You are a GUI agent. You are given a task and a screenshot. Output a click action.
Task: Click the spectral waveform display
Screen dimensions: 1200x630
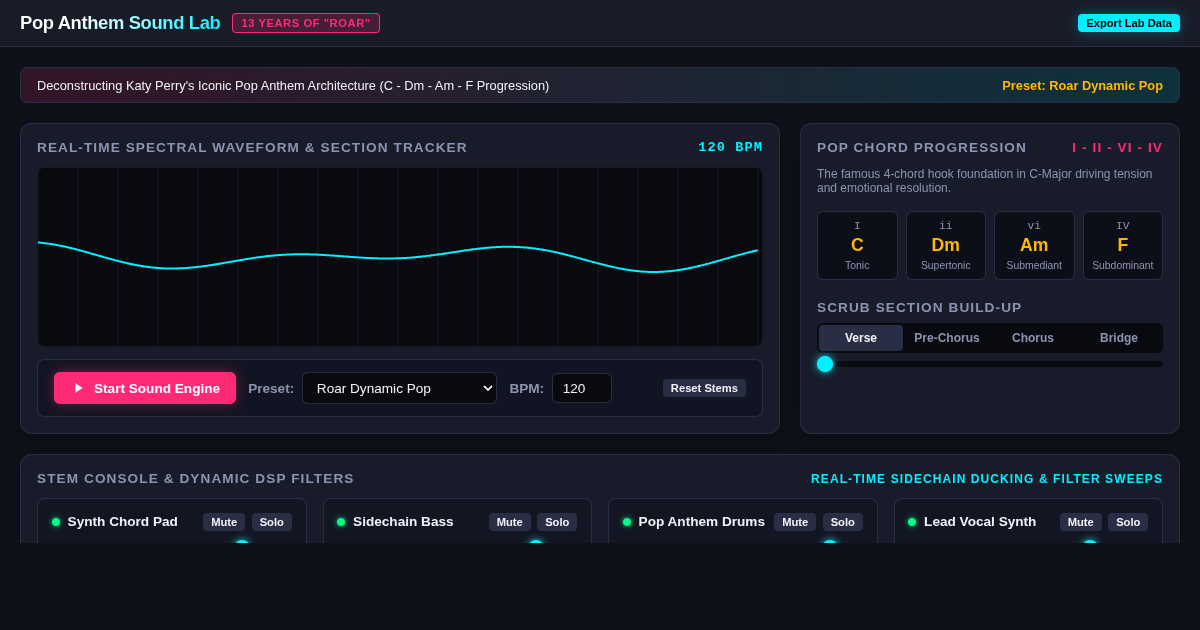pos(400,257)
